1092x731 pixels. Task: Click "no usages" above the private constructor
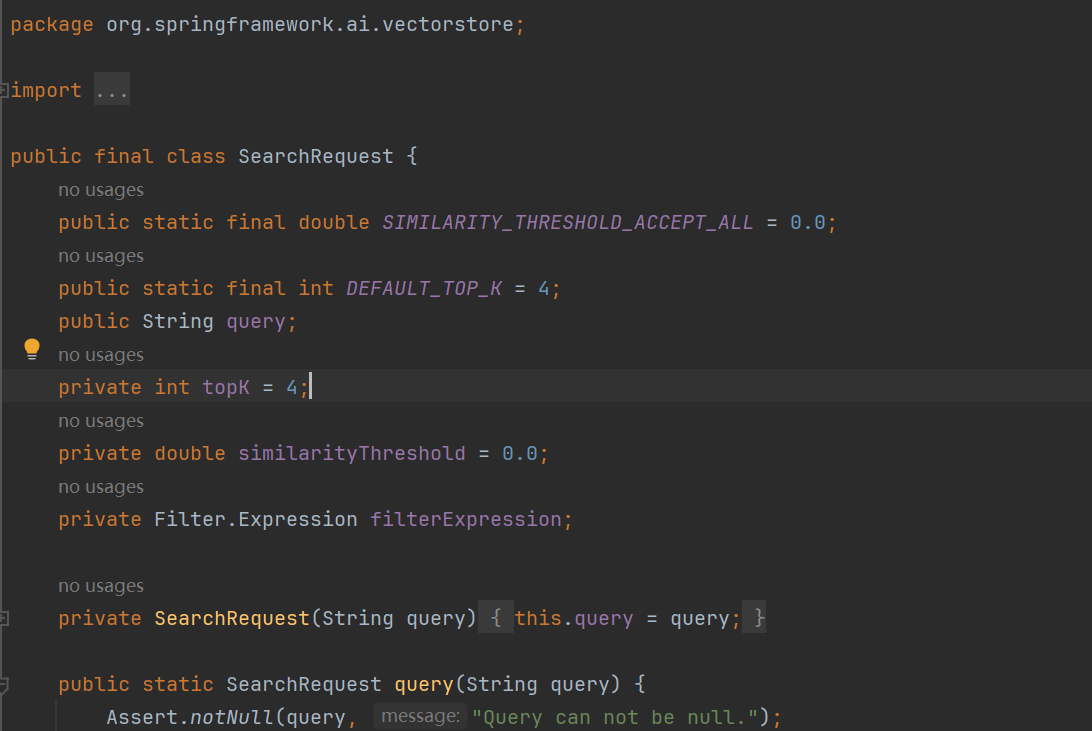tap(100, 585)
